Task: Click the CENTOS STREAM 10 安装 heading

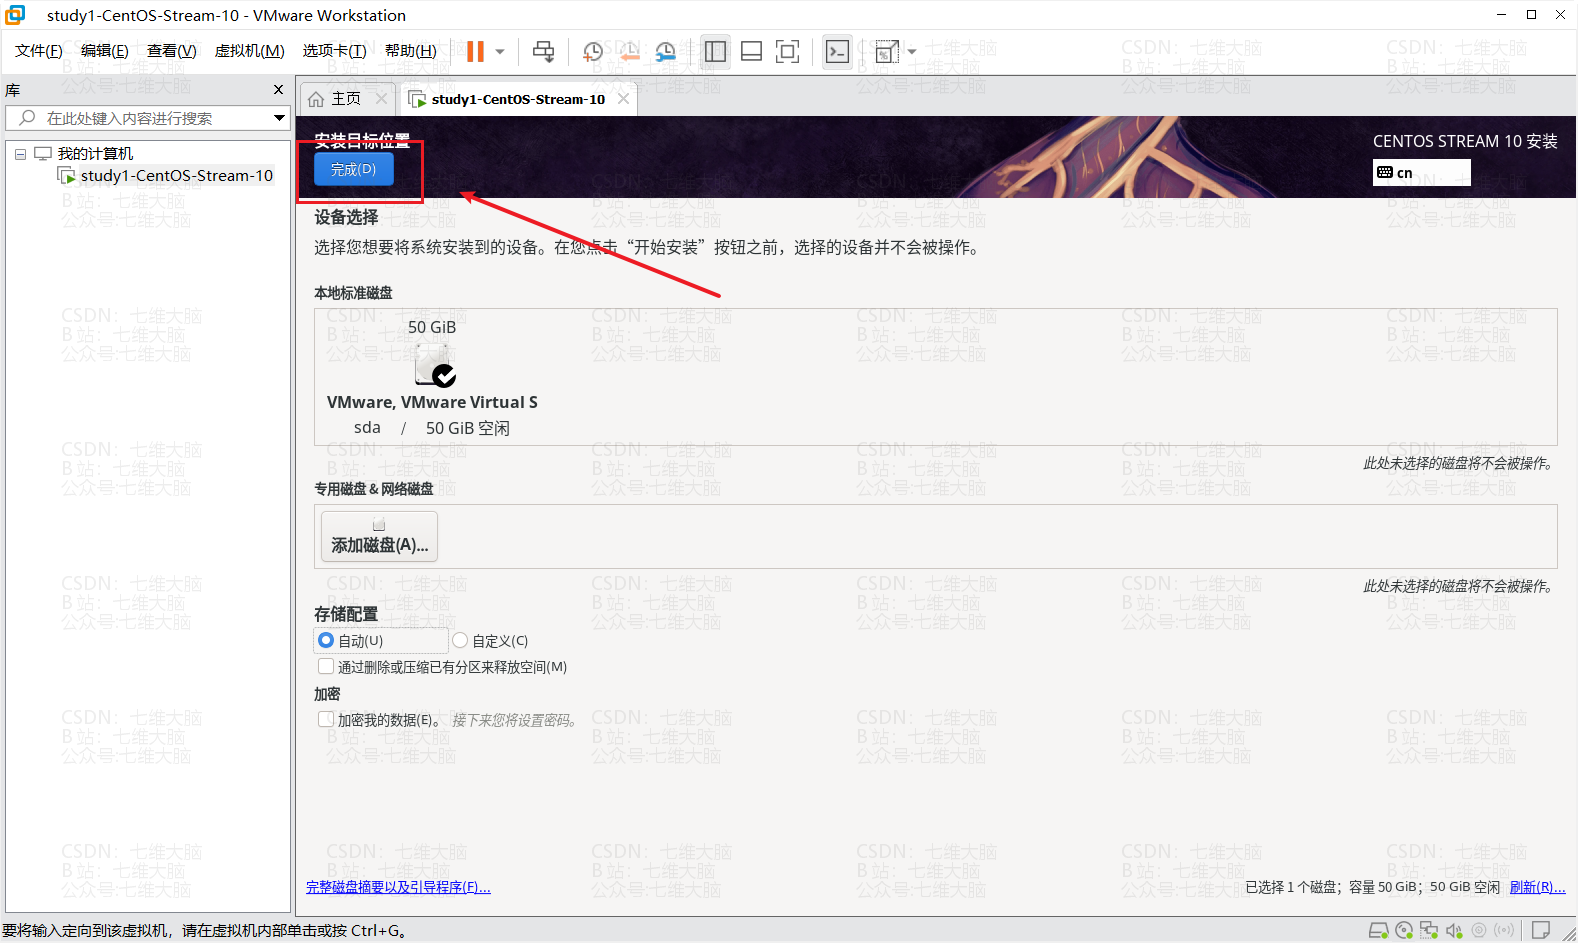Action: [1465, 141]
